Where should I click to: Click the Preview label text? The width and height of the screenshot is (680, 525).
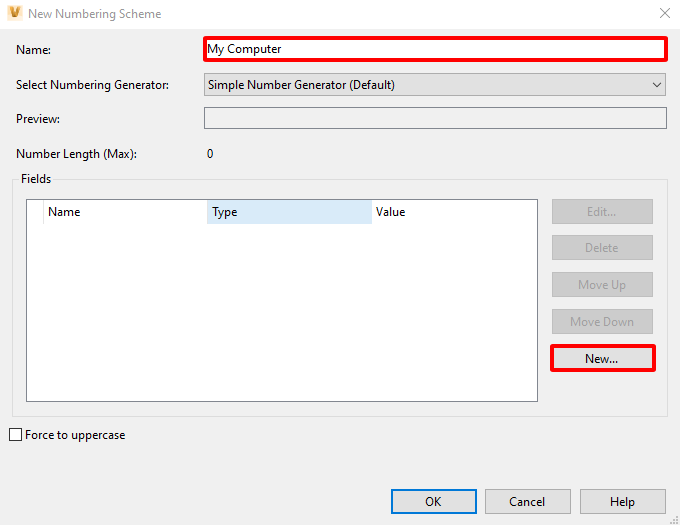(38, 119)
